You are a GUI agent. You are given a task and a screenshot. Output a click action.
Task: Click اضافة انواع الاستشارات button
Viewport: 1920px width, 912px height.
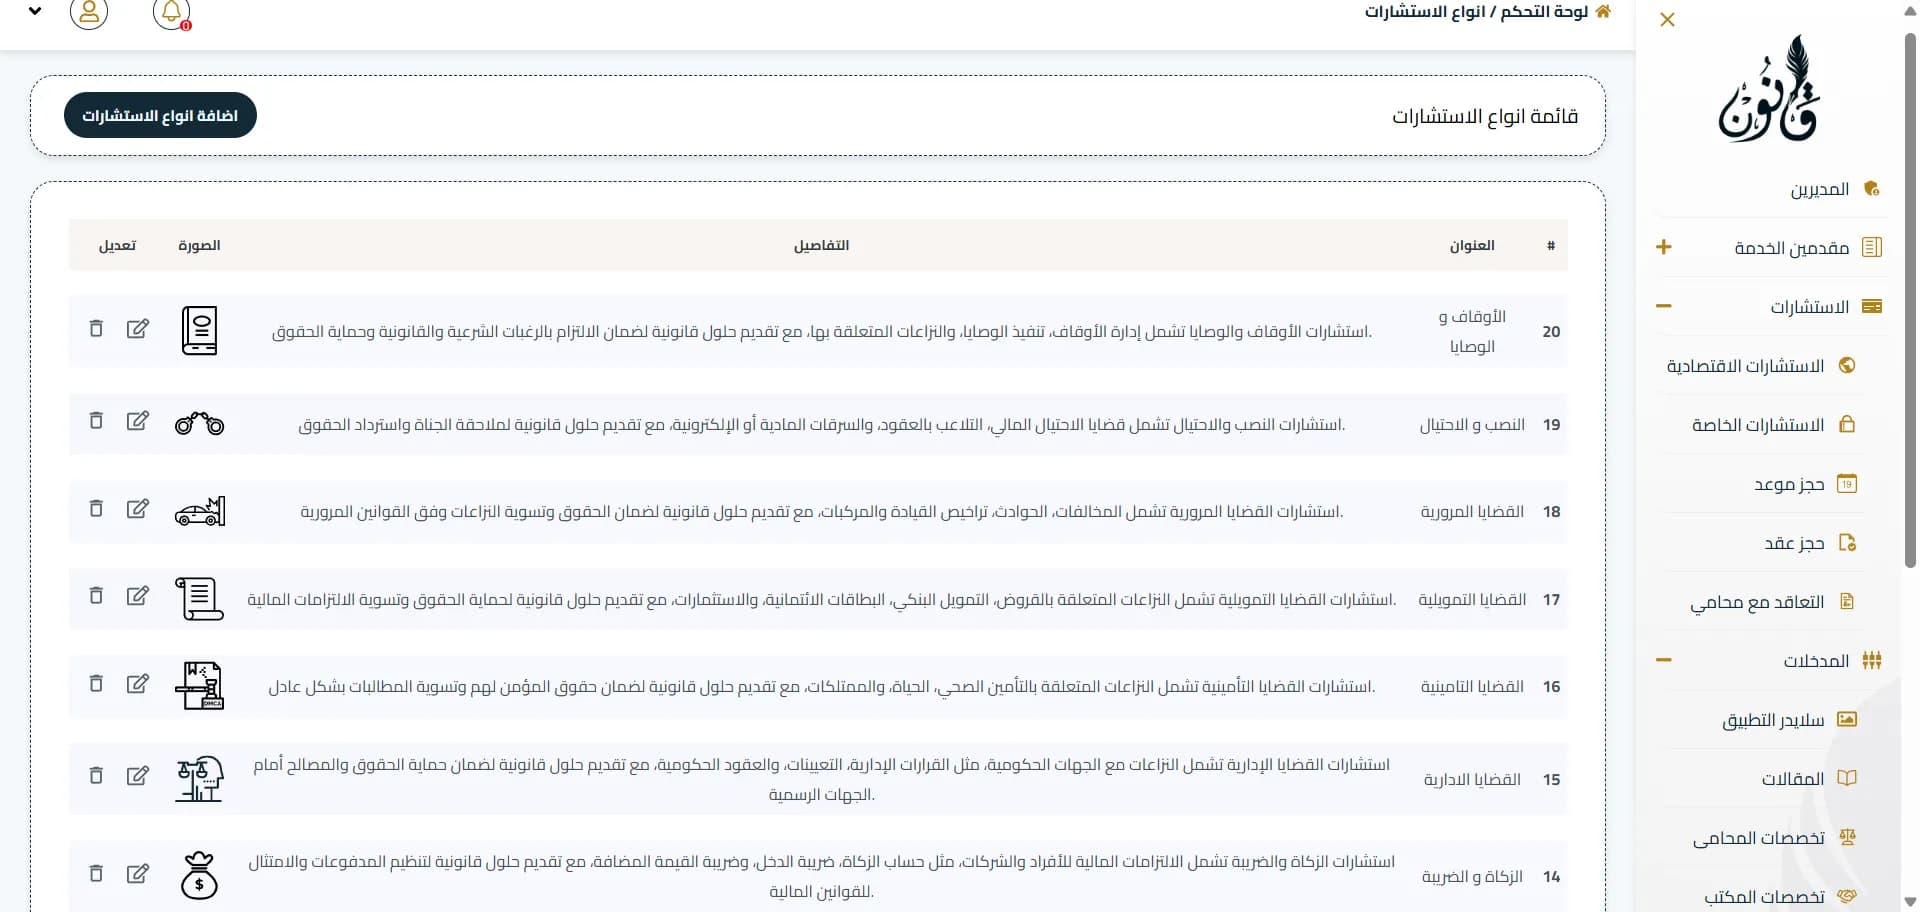pos(160,116)
